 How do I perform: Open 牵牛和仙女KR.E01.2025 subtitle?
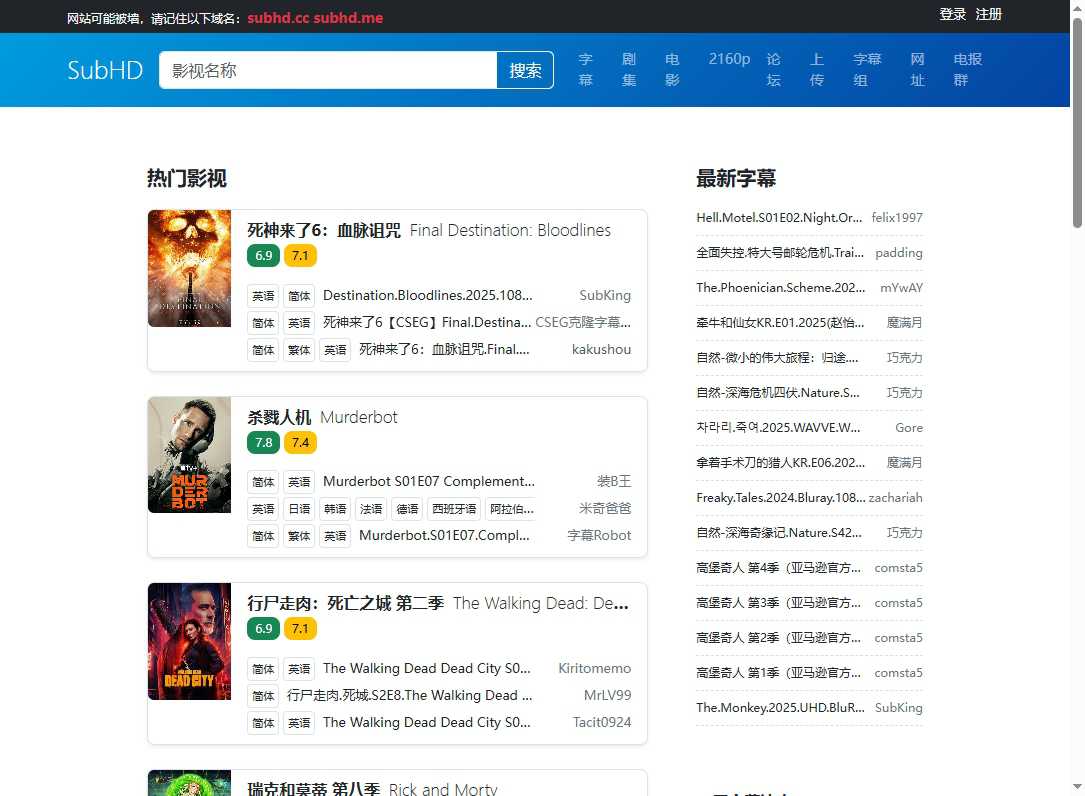point(780,323)
